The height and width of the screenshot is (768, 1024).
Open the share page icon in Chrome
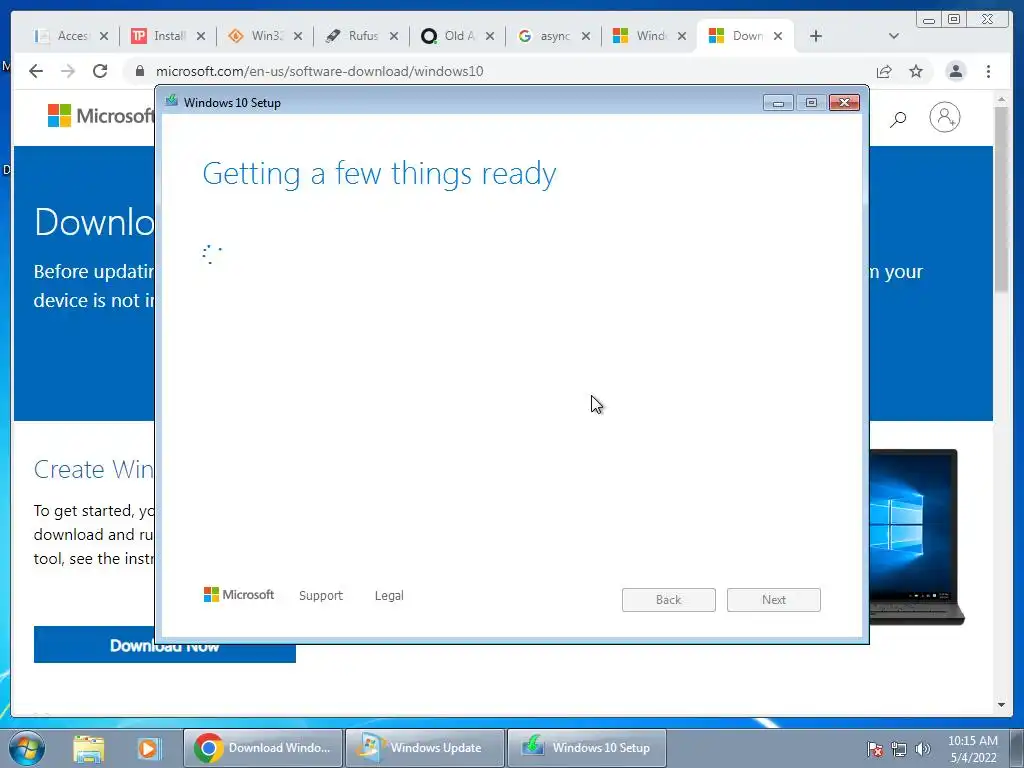[884, 71]
